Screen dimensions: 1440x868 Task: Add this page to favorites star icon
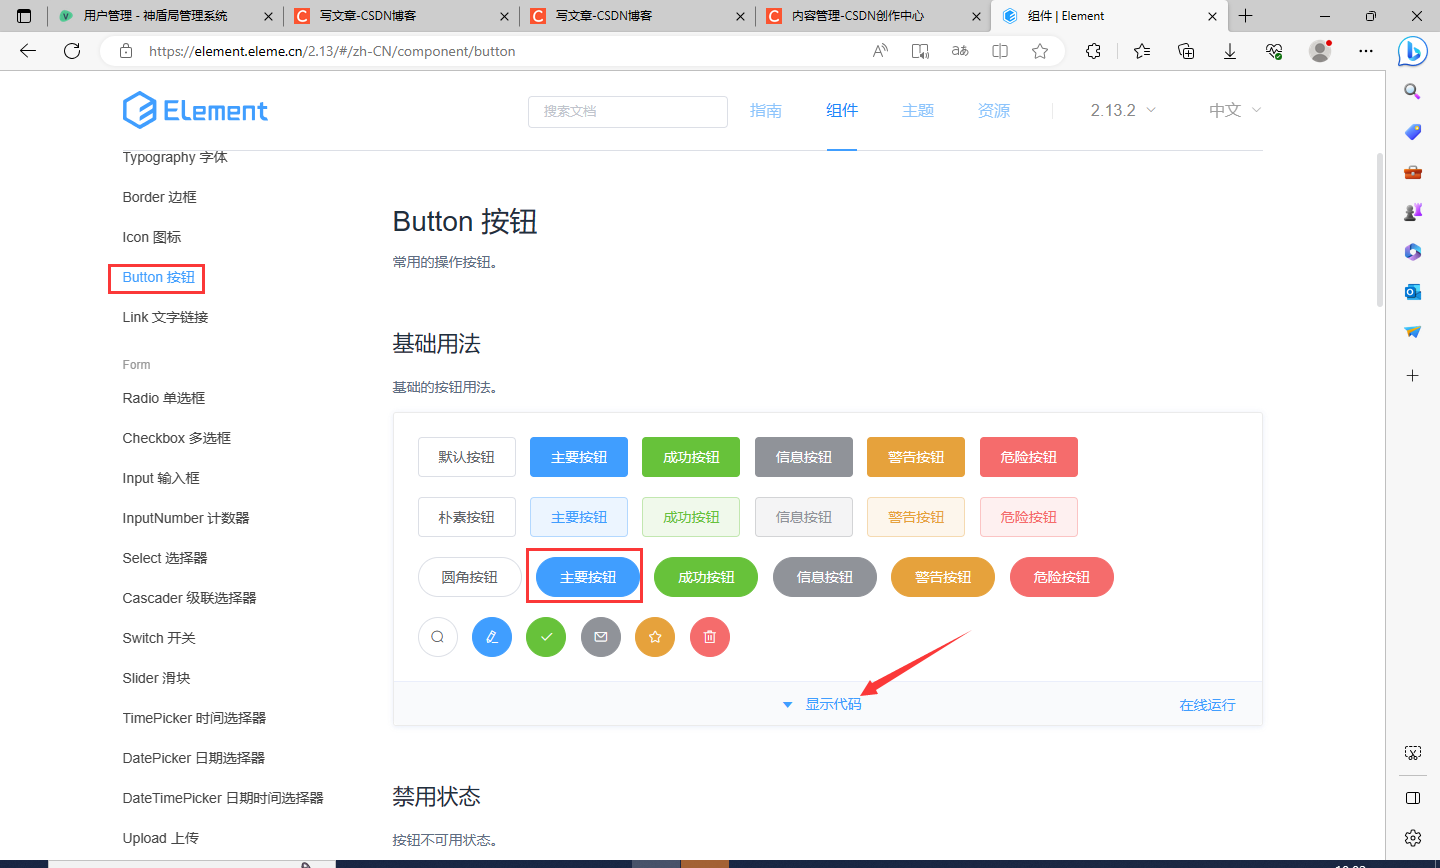click(x=1040, y=51)
